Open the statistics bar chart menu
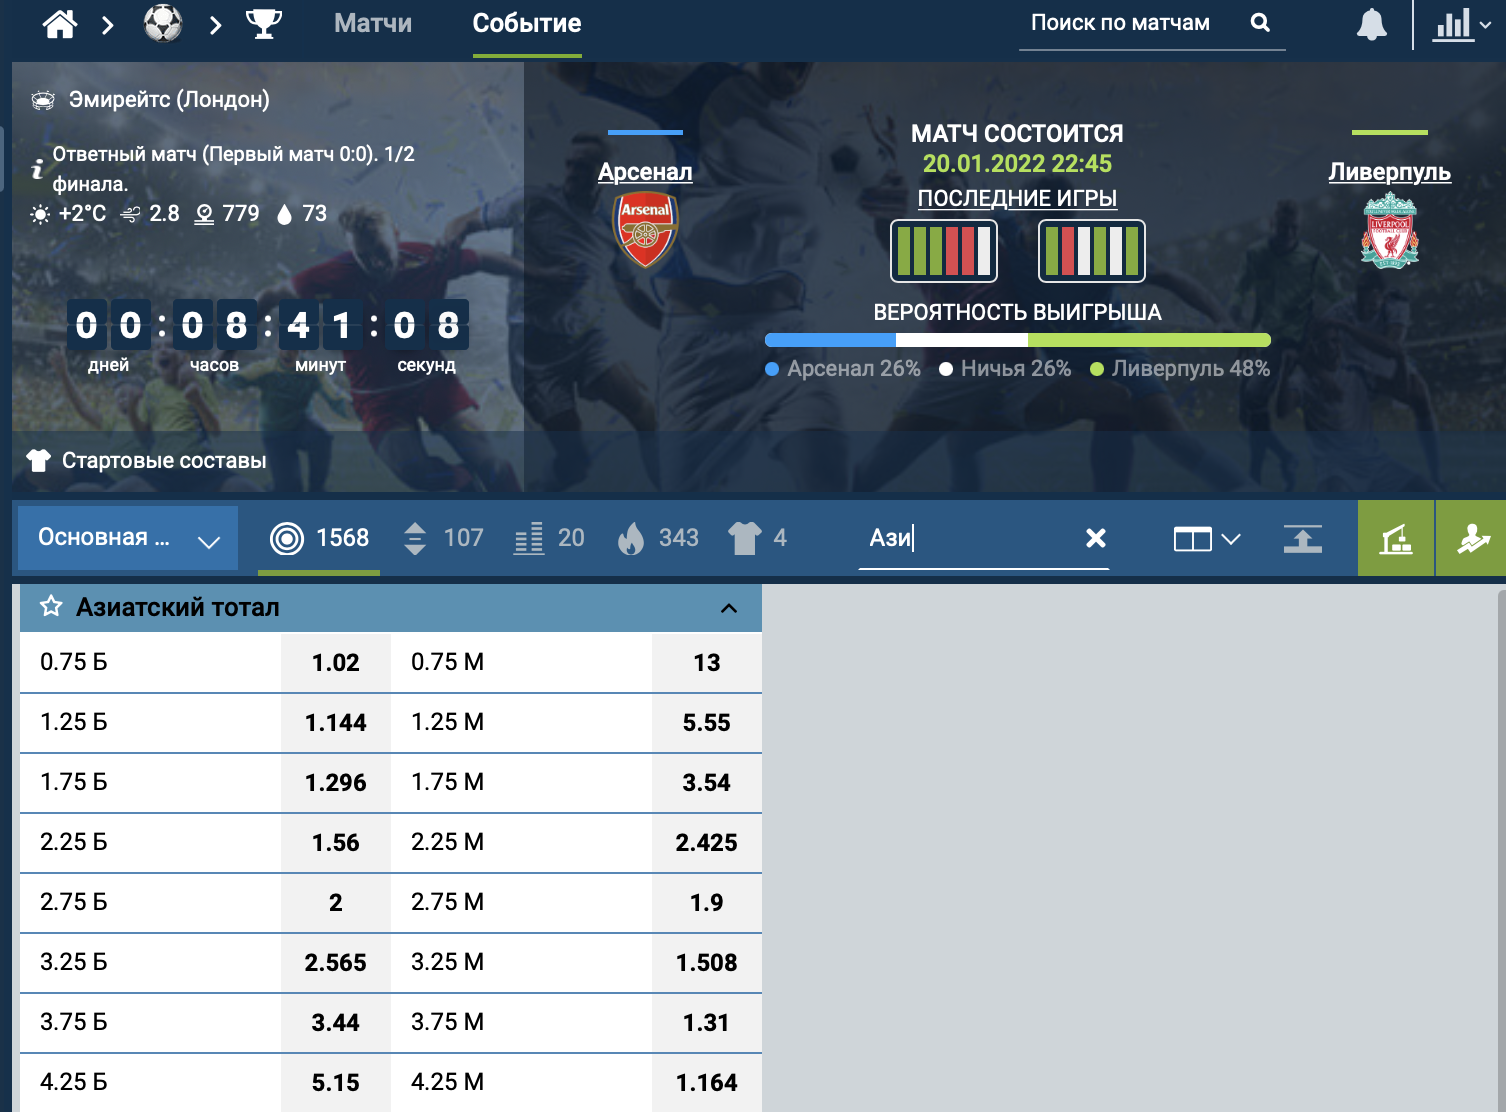The width and height of the screenshot is (1506, 1112). (x=1462, y=24)
